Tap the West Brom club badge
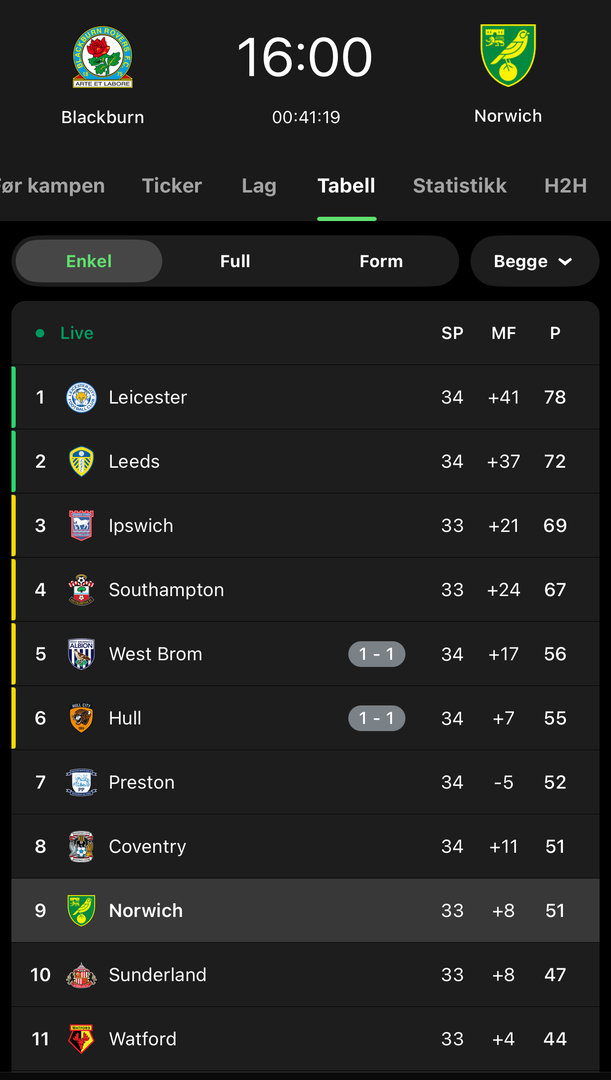The width and height of the screenshot is (611, 1080). (x=81, y=654)
